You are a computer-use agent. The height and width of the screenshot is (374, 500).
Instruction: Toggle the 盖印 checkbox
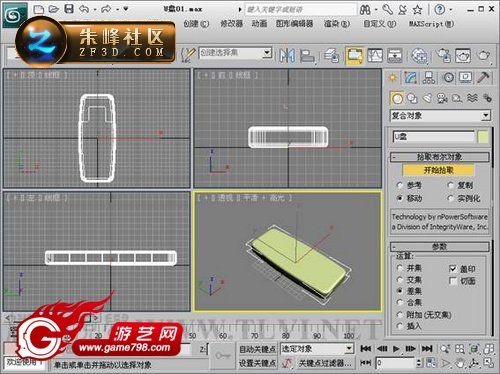[453, 269]
